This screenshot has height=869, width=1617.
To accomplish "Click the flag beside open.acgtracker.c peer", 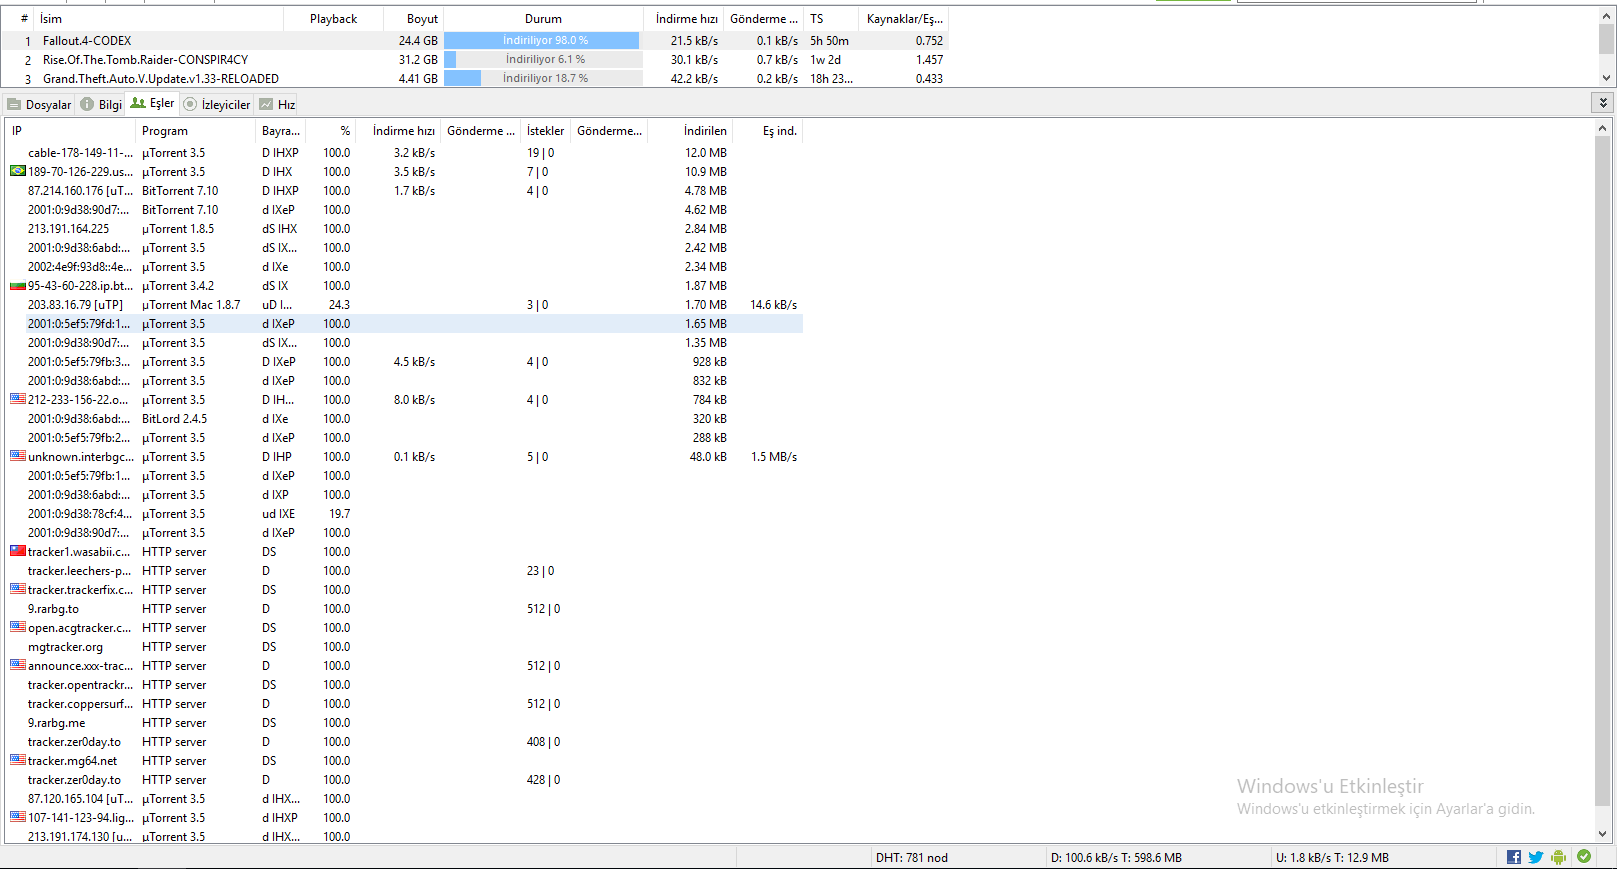I will point(18,627).
